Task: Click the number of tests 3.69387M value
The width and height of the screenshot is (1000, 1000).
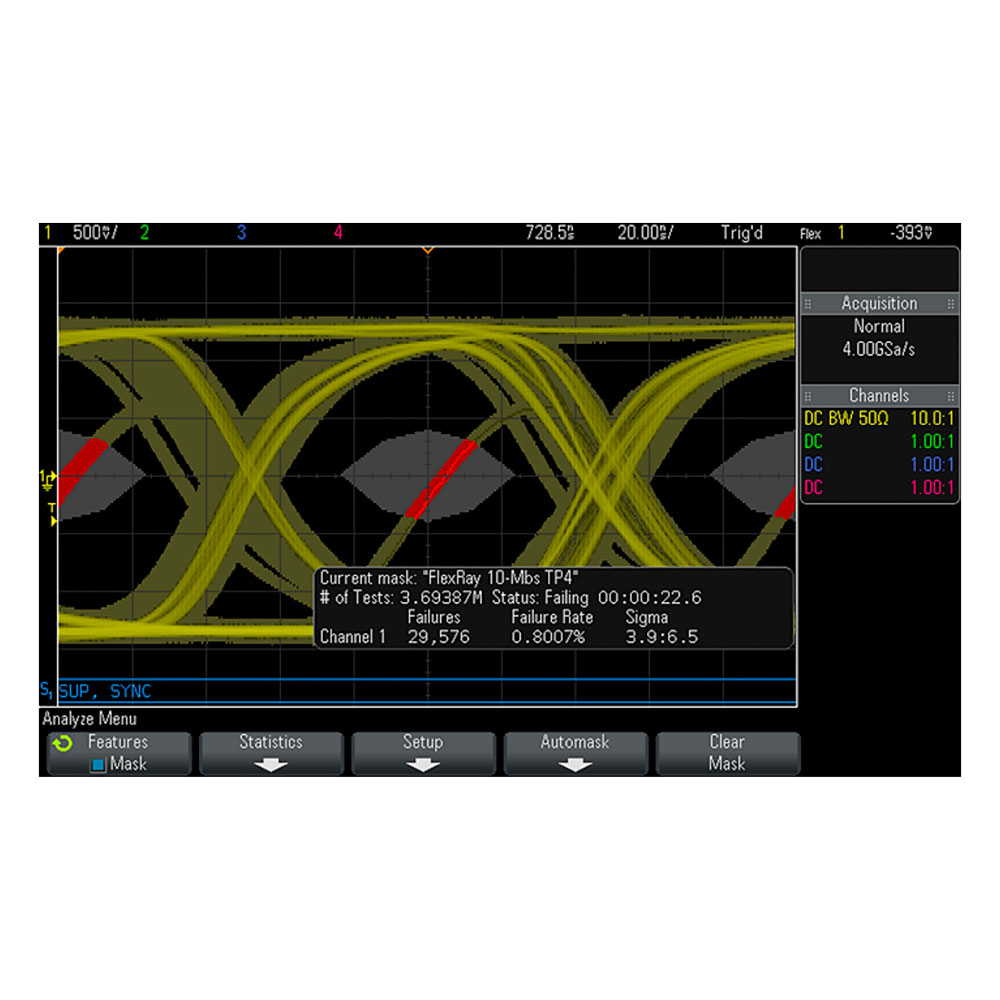Action: 441,598
